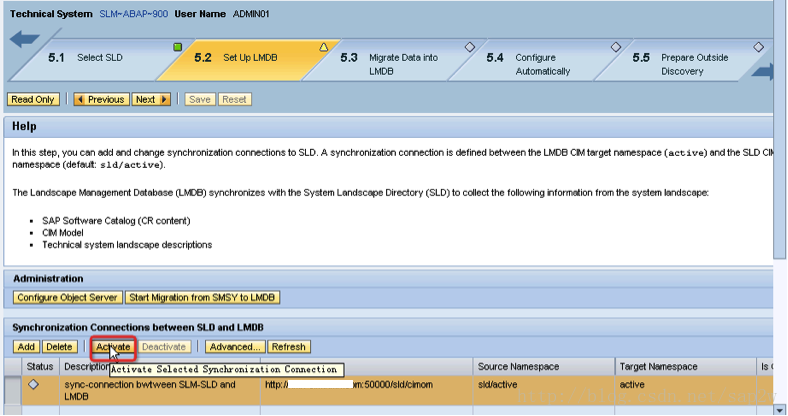Click 'Technical system landscape descriptions' bullet
The height and width of the screenshot is (416, 788).
coord(127,245)
